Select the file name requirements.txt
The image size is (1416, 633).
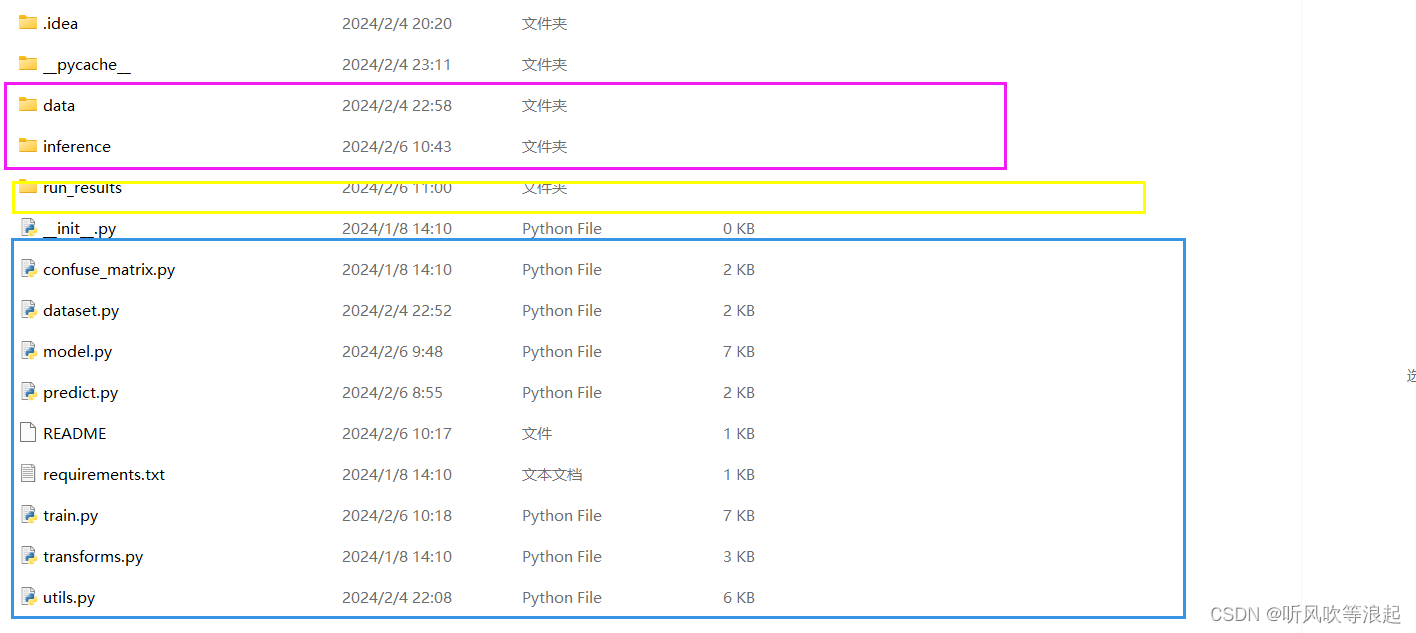[x=104, y=475]
